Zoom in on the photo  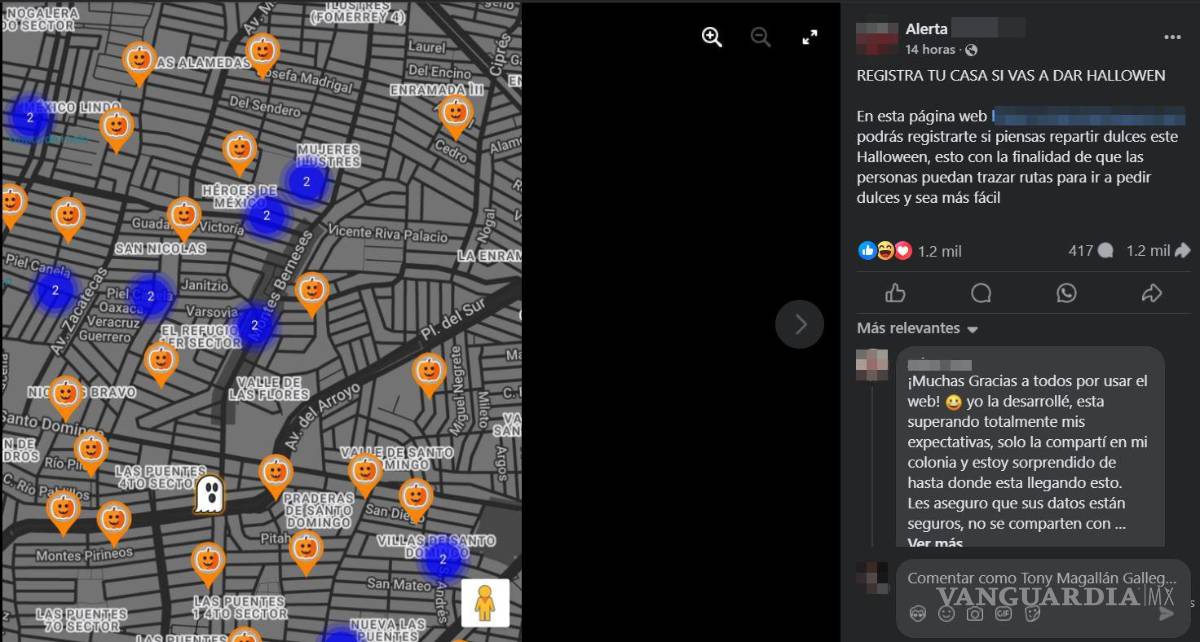tap(712, 38)
